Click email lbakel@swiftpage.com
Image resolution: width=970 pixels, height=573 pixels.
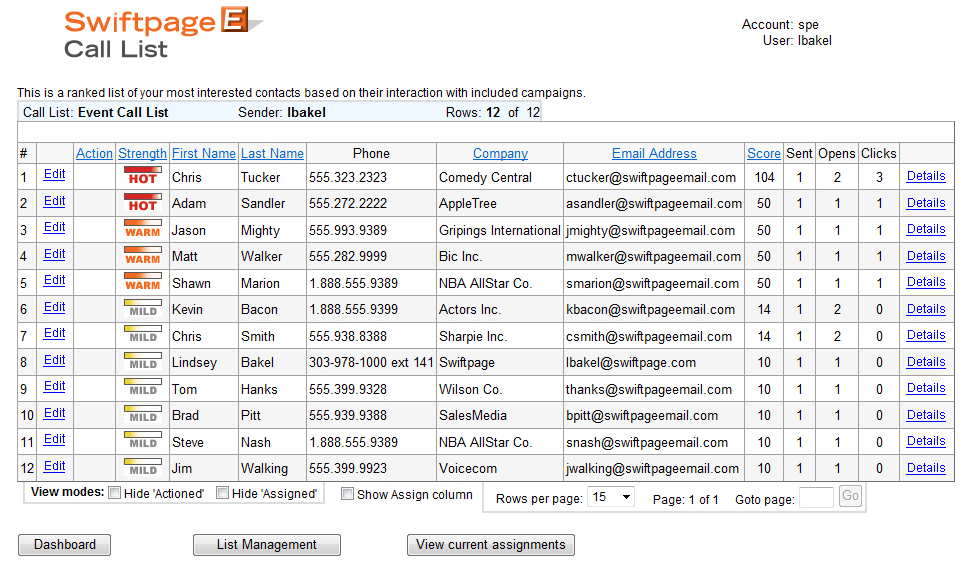point(630,363)
